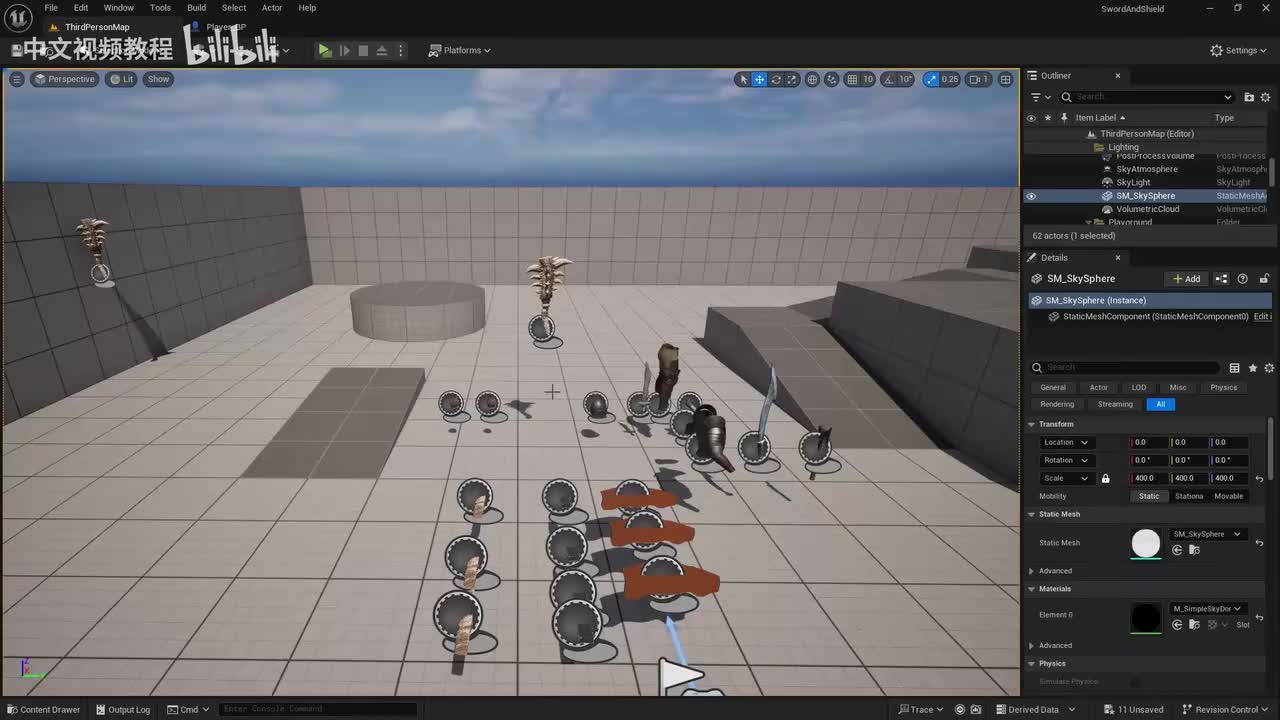Open the Outliner settings gear
This screenshot has height=720, width=1280.
point(1267,97)
